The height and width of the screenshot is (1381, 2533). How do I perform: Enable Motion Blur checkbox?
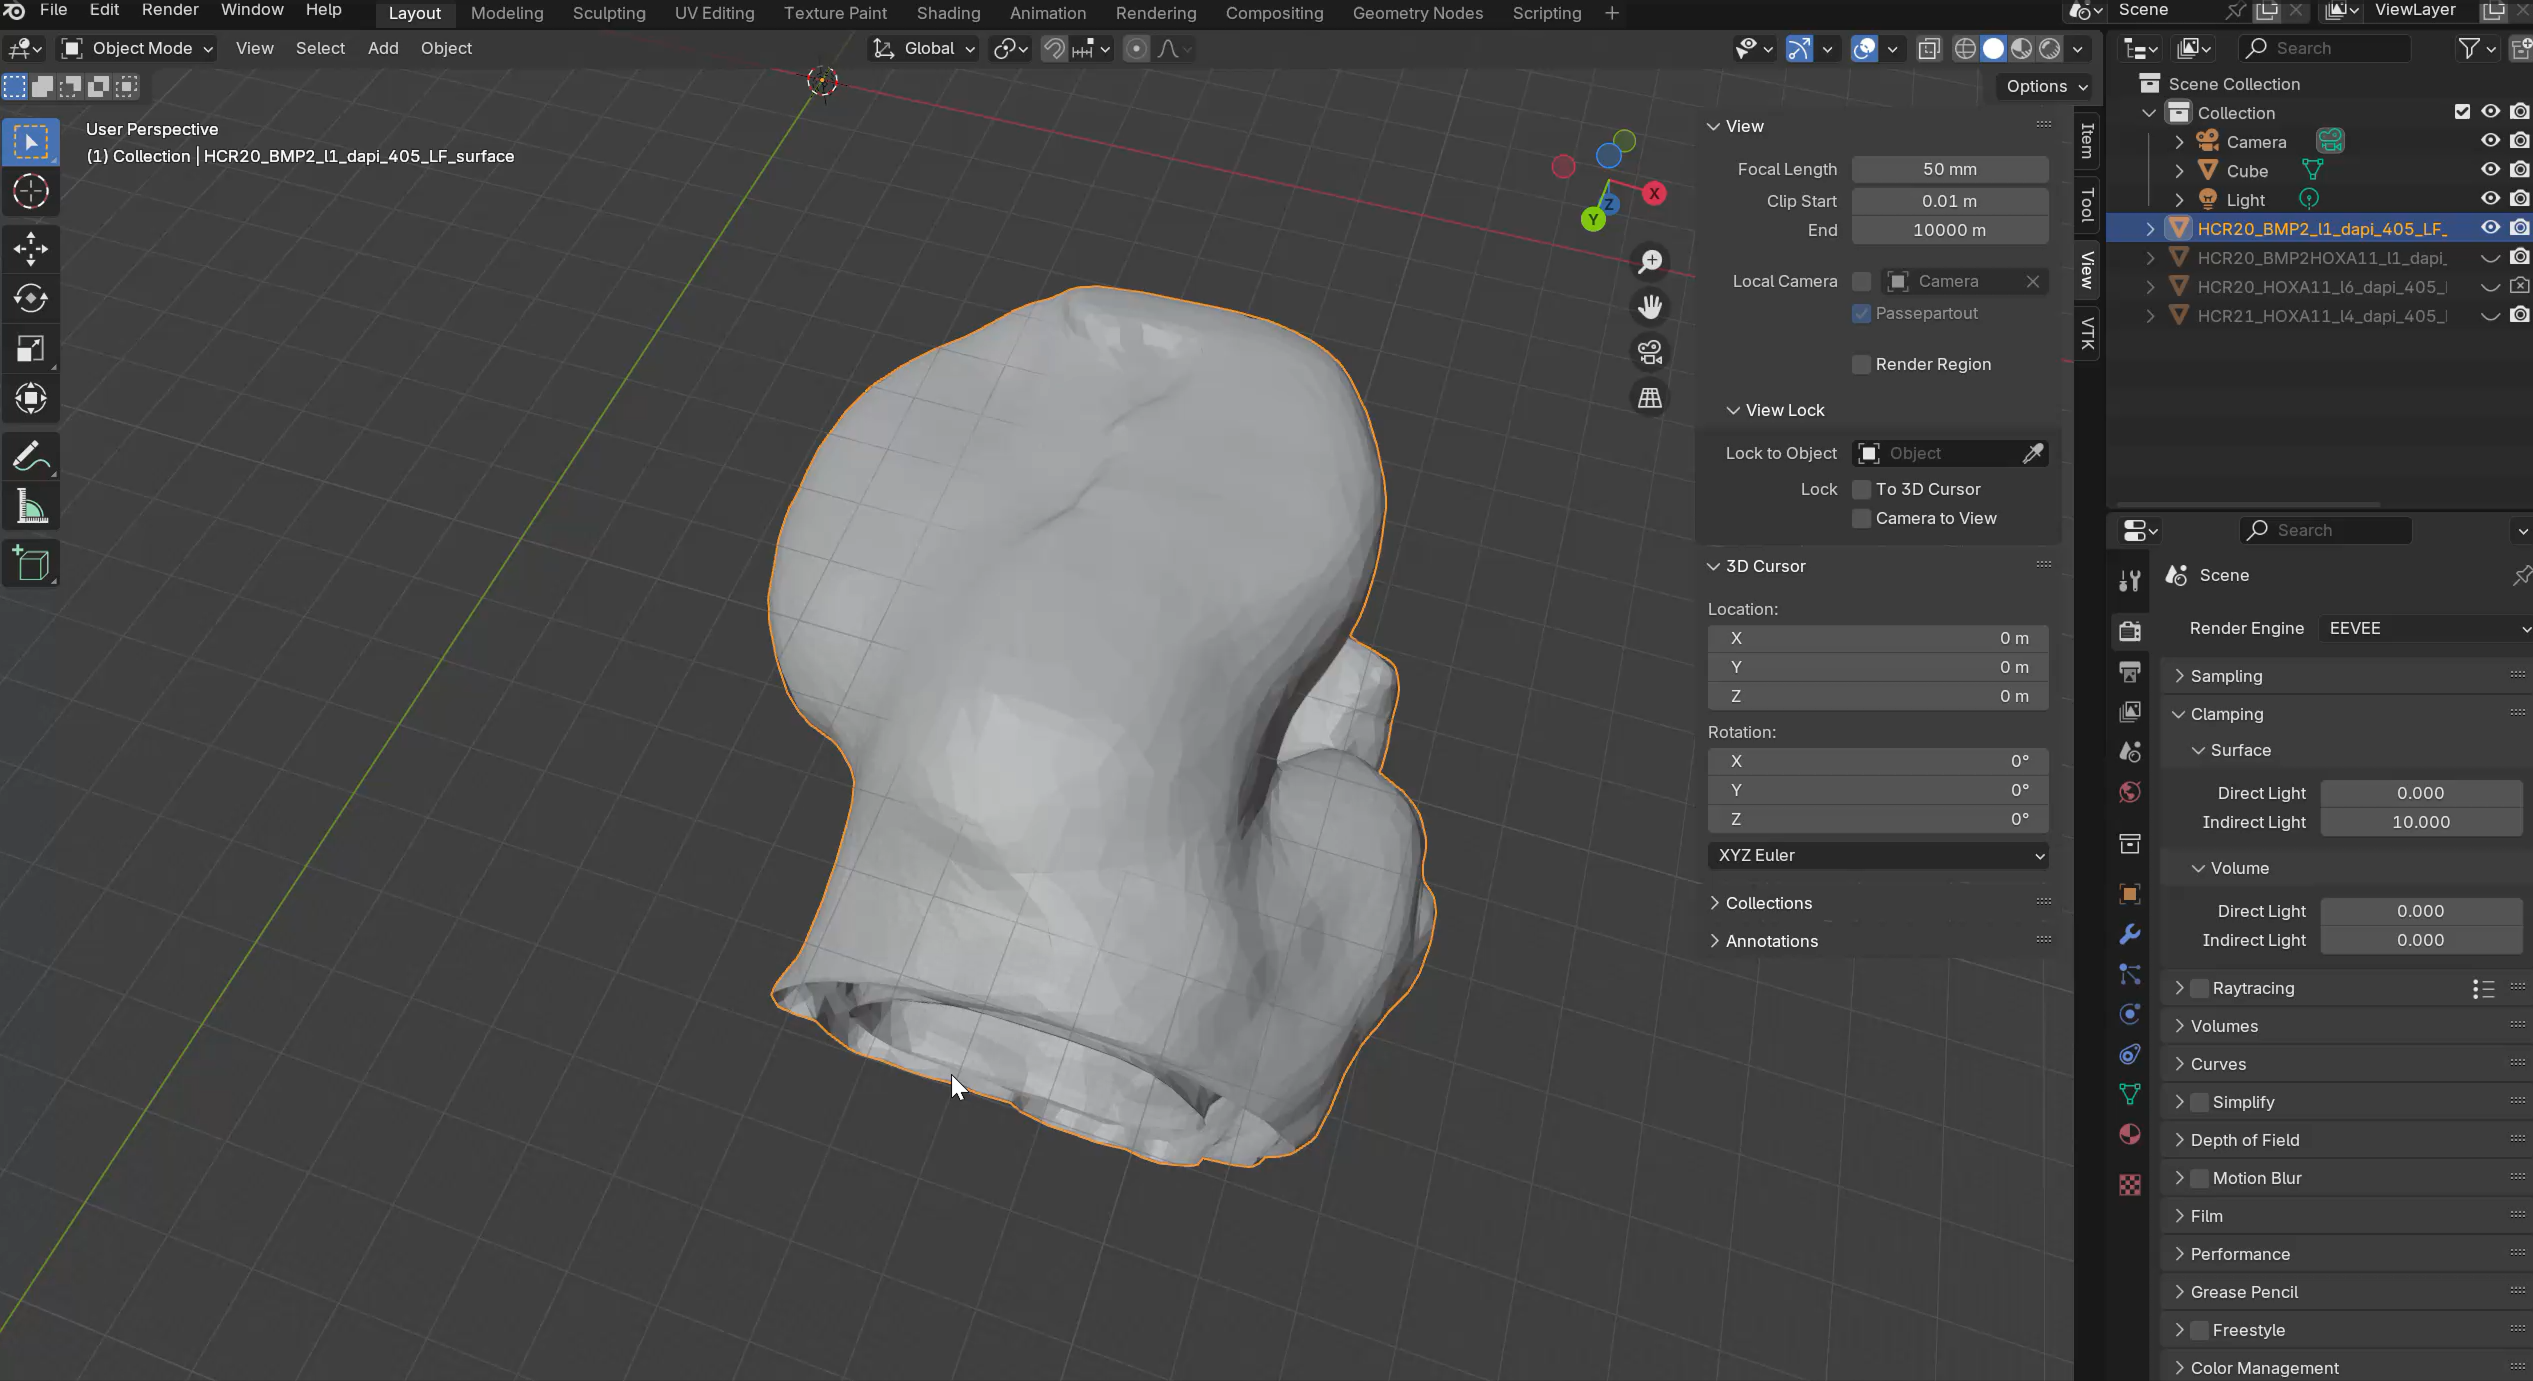[2199, 1178]
